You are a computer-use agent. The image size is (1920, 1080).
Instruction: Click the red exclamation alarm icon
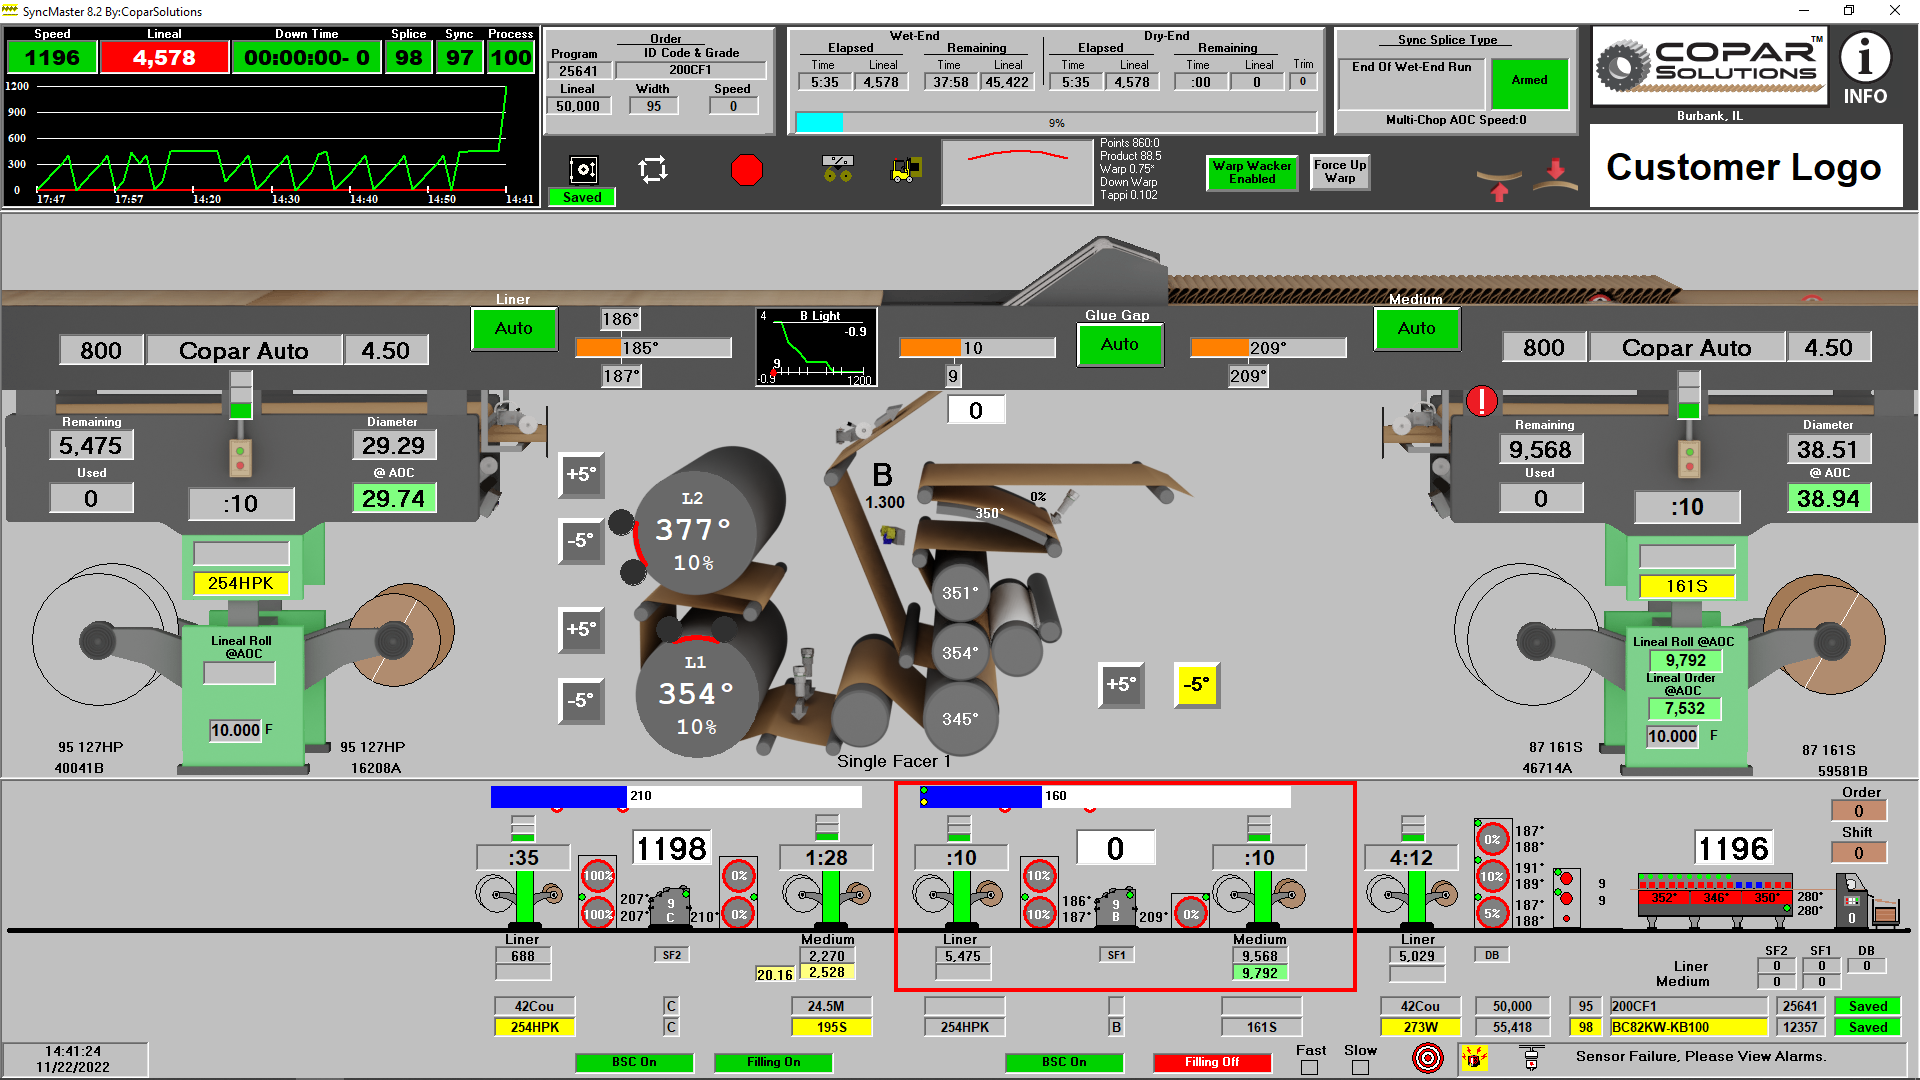(x=1481, y=401)
